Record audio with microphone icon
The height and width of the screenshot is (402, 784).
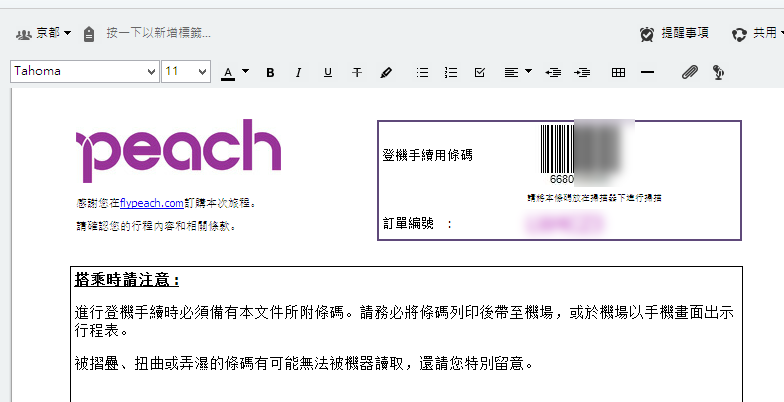click(x=718, y=73)
